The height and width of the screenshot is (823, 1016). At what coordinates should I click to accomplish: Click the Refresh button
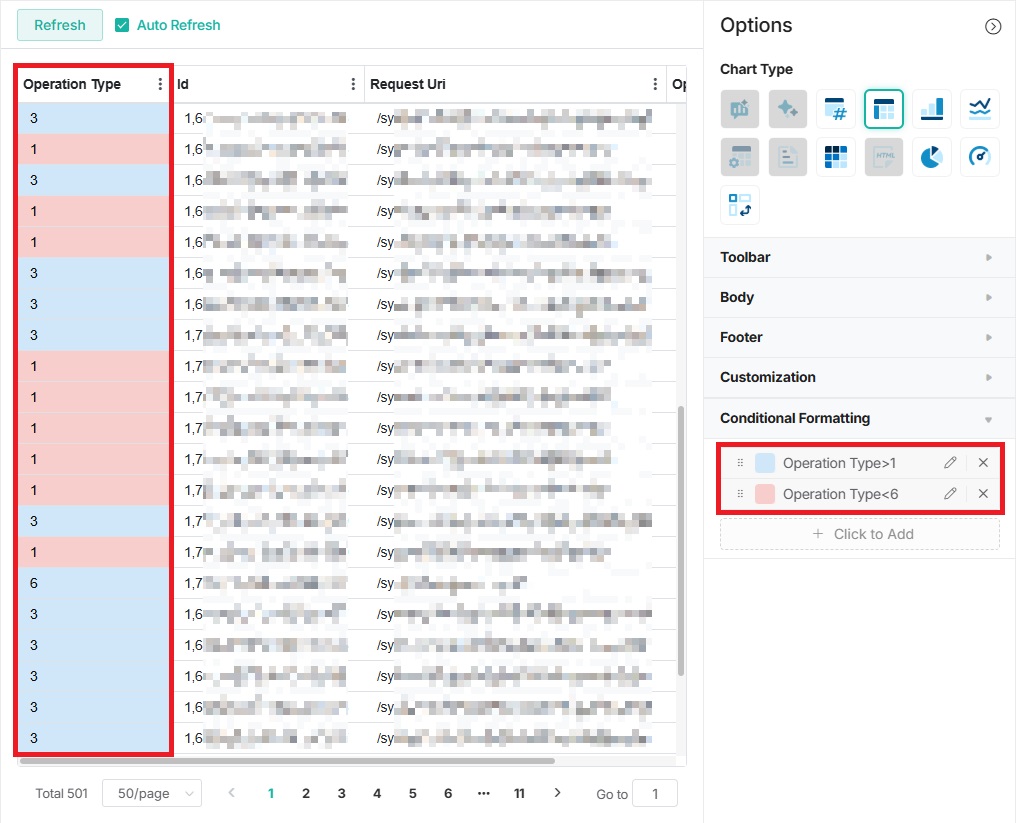[x=59, y=25]
